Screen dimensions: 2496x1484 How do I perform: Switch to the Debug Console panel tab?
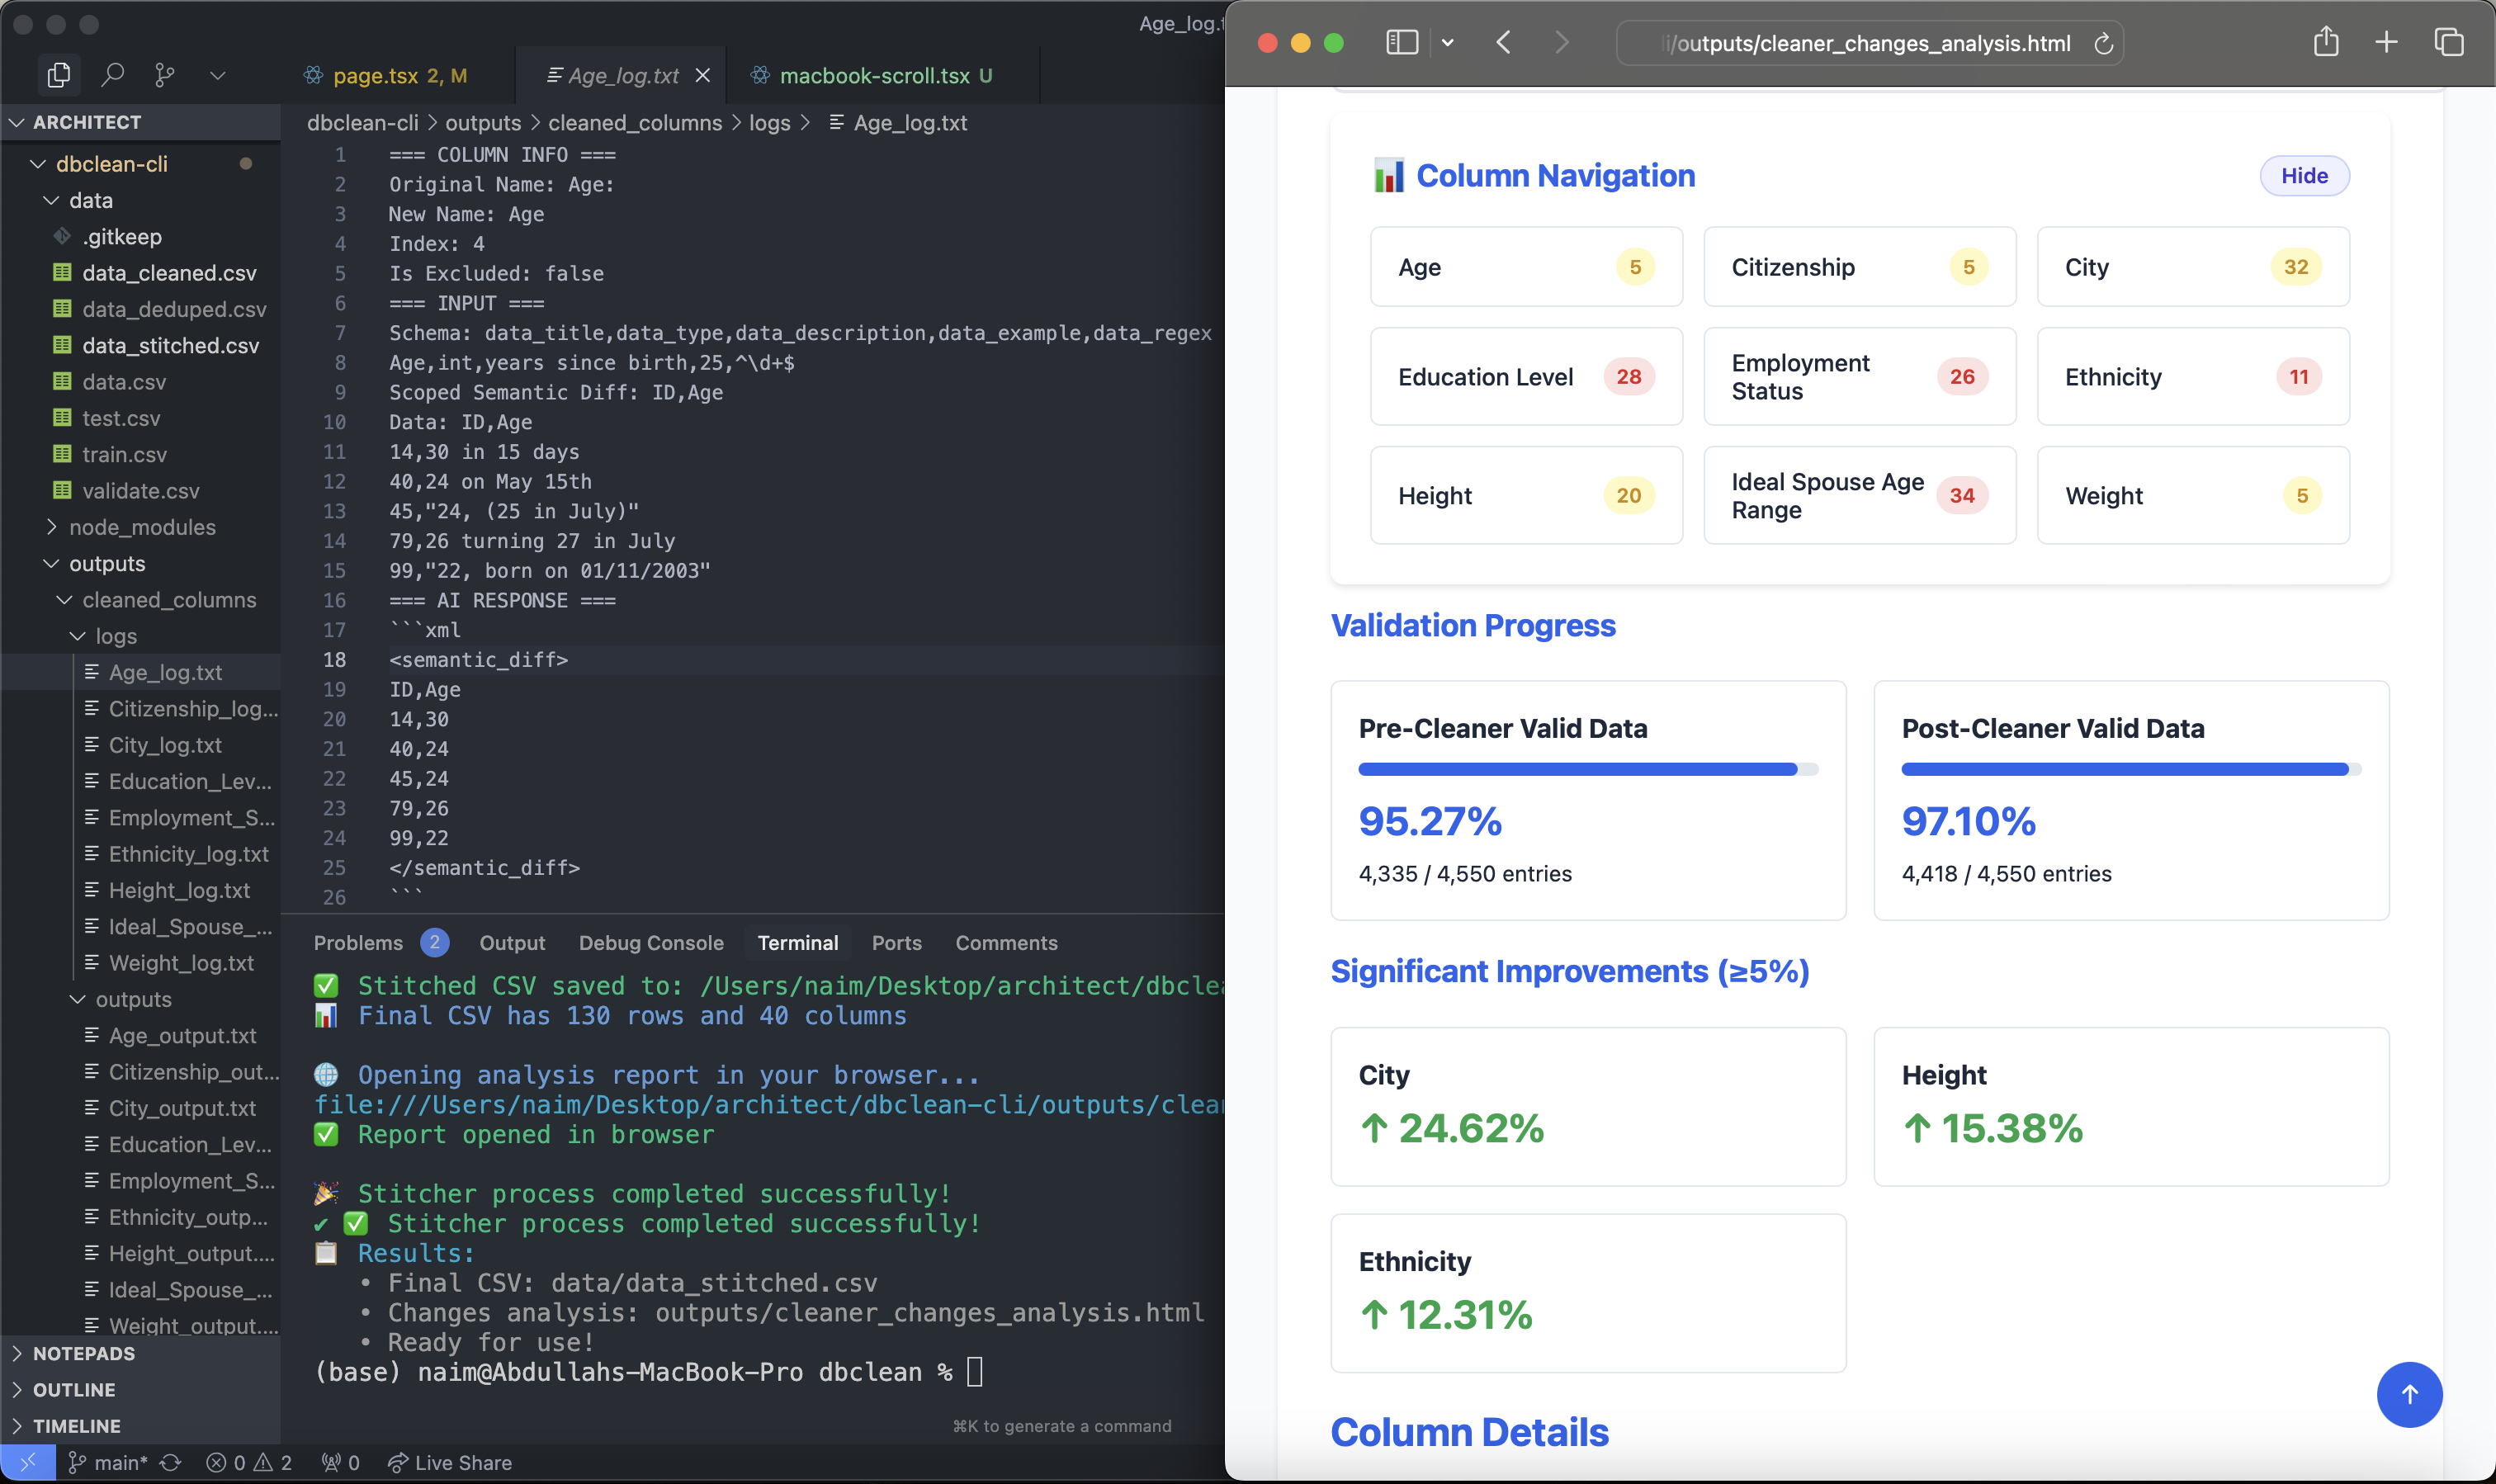coord(650,943)
